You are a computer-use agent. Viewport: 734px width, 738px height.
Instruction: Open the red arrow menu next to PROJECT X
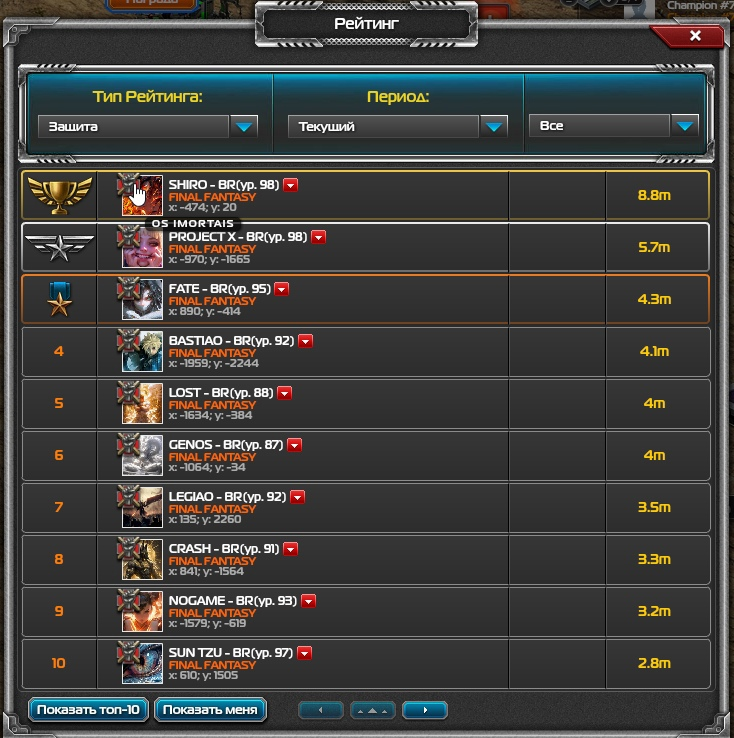tap(319, 237)
